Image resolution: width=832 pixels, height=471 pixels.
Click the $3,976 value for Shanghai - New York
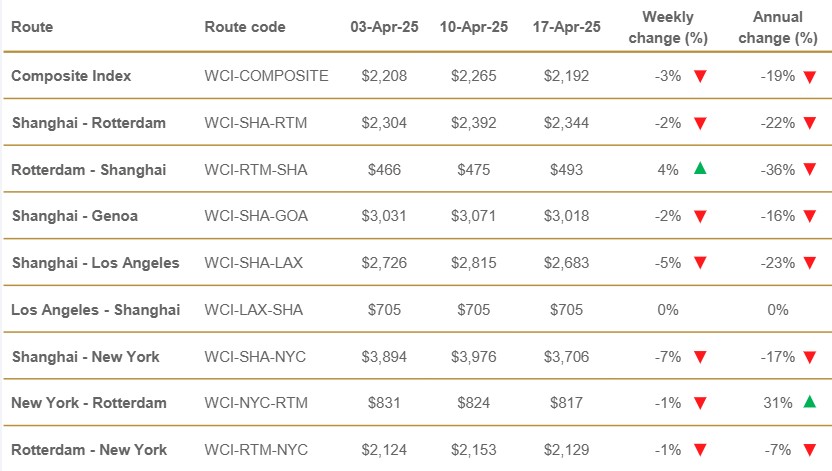pyautogui.click(x=473, y=356)
